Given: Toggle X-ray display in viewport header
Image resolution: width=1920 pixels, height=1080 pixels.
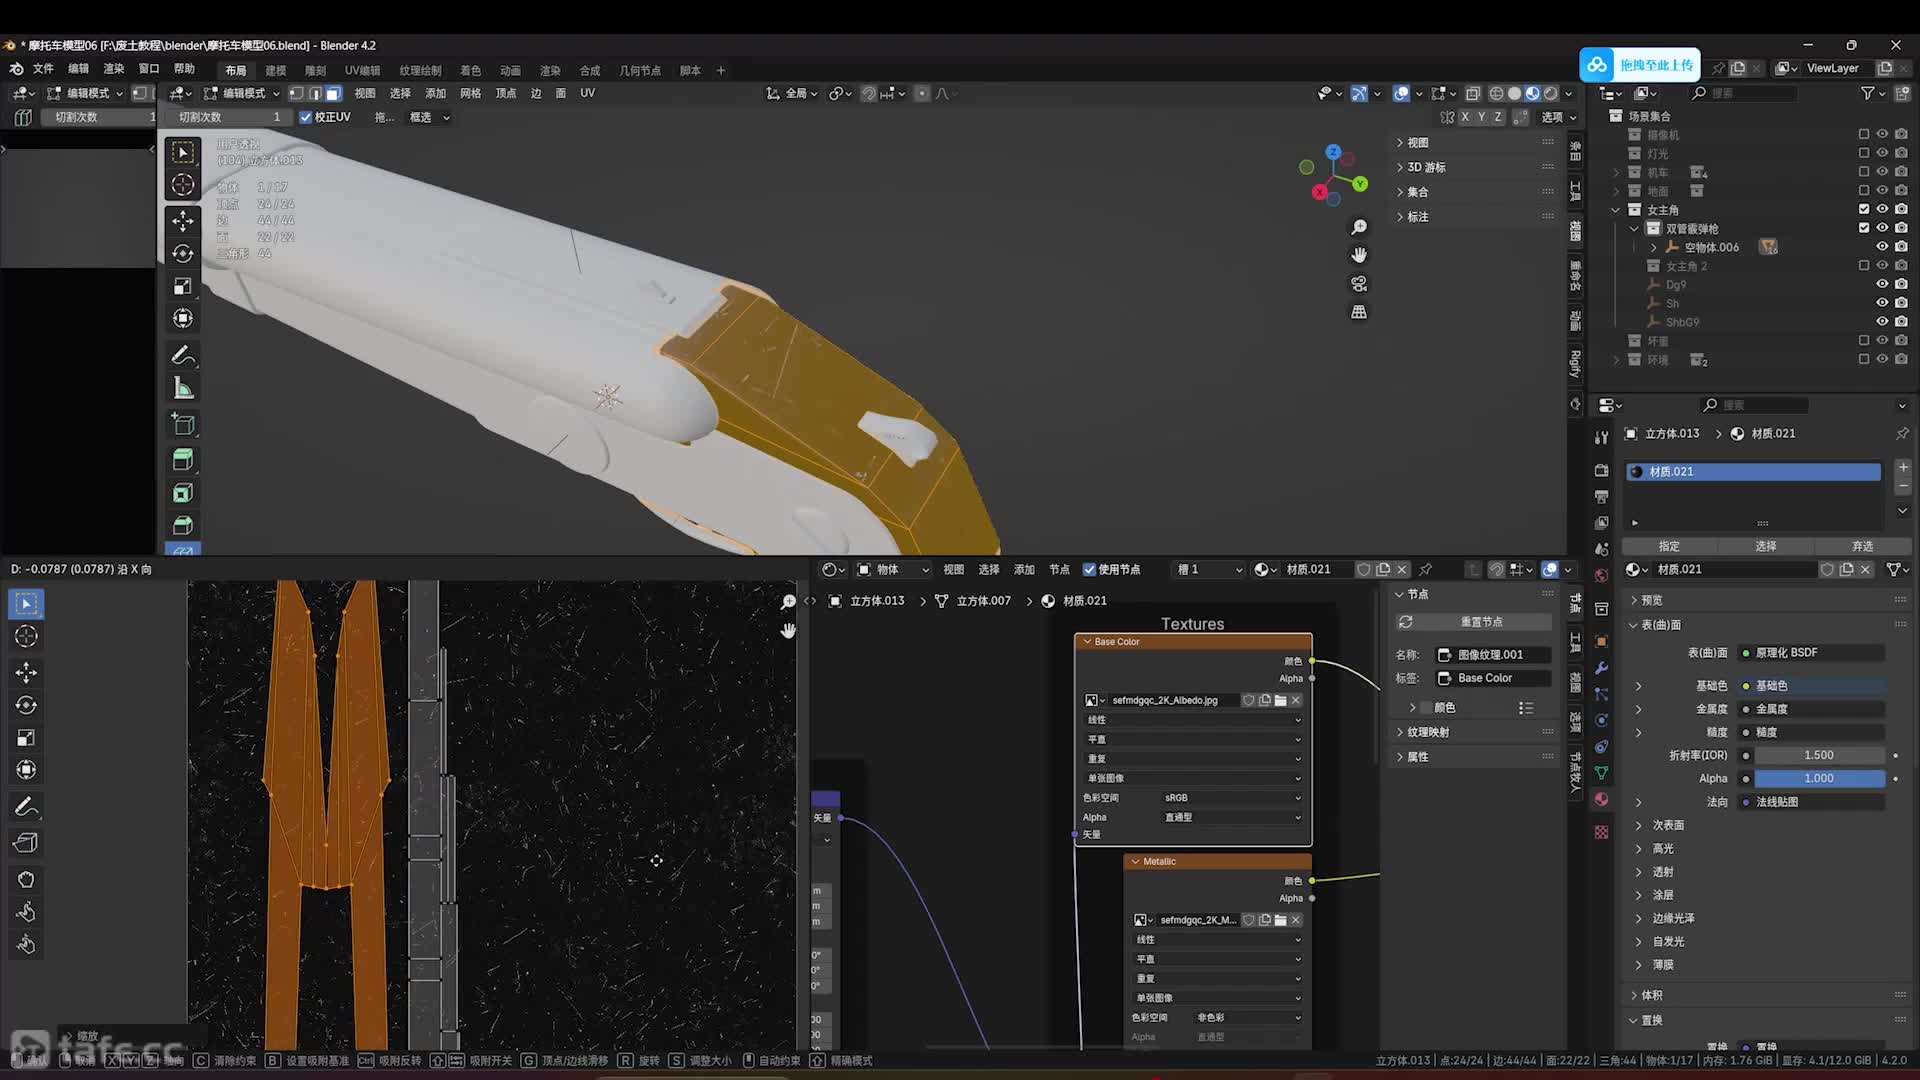Looking at the screenshot, I should 1473,93.
